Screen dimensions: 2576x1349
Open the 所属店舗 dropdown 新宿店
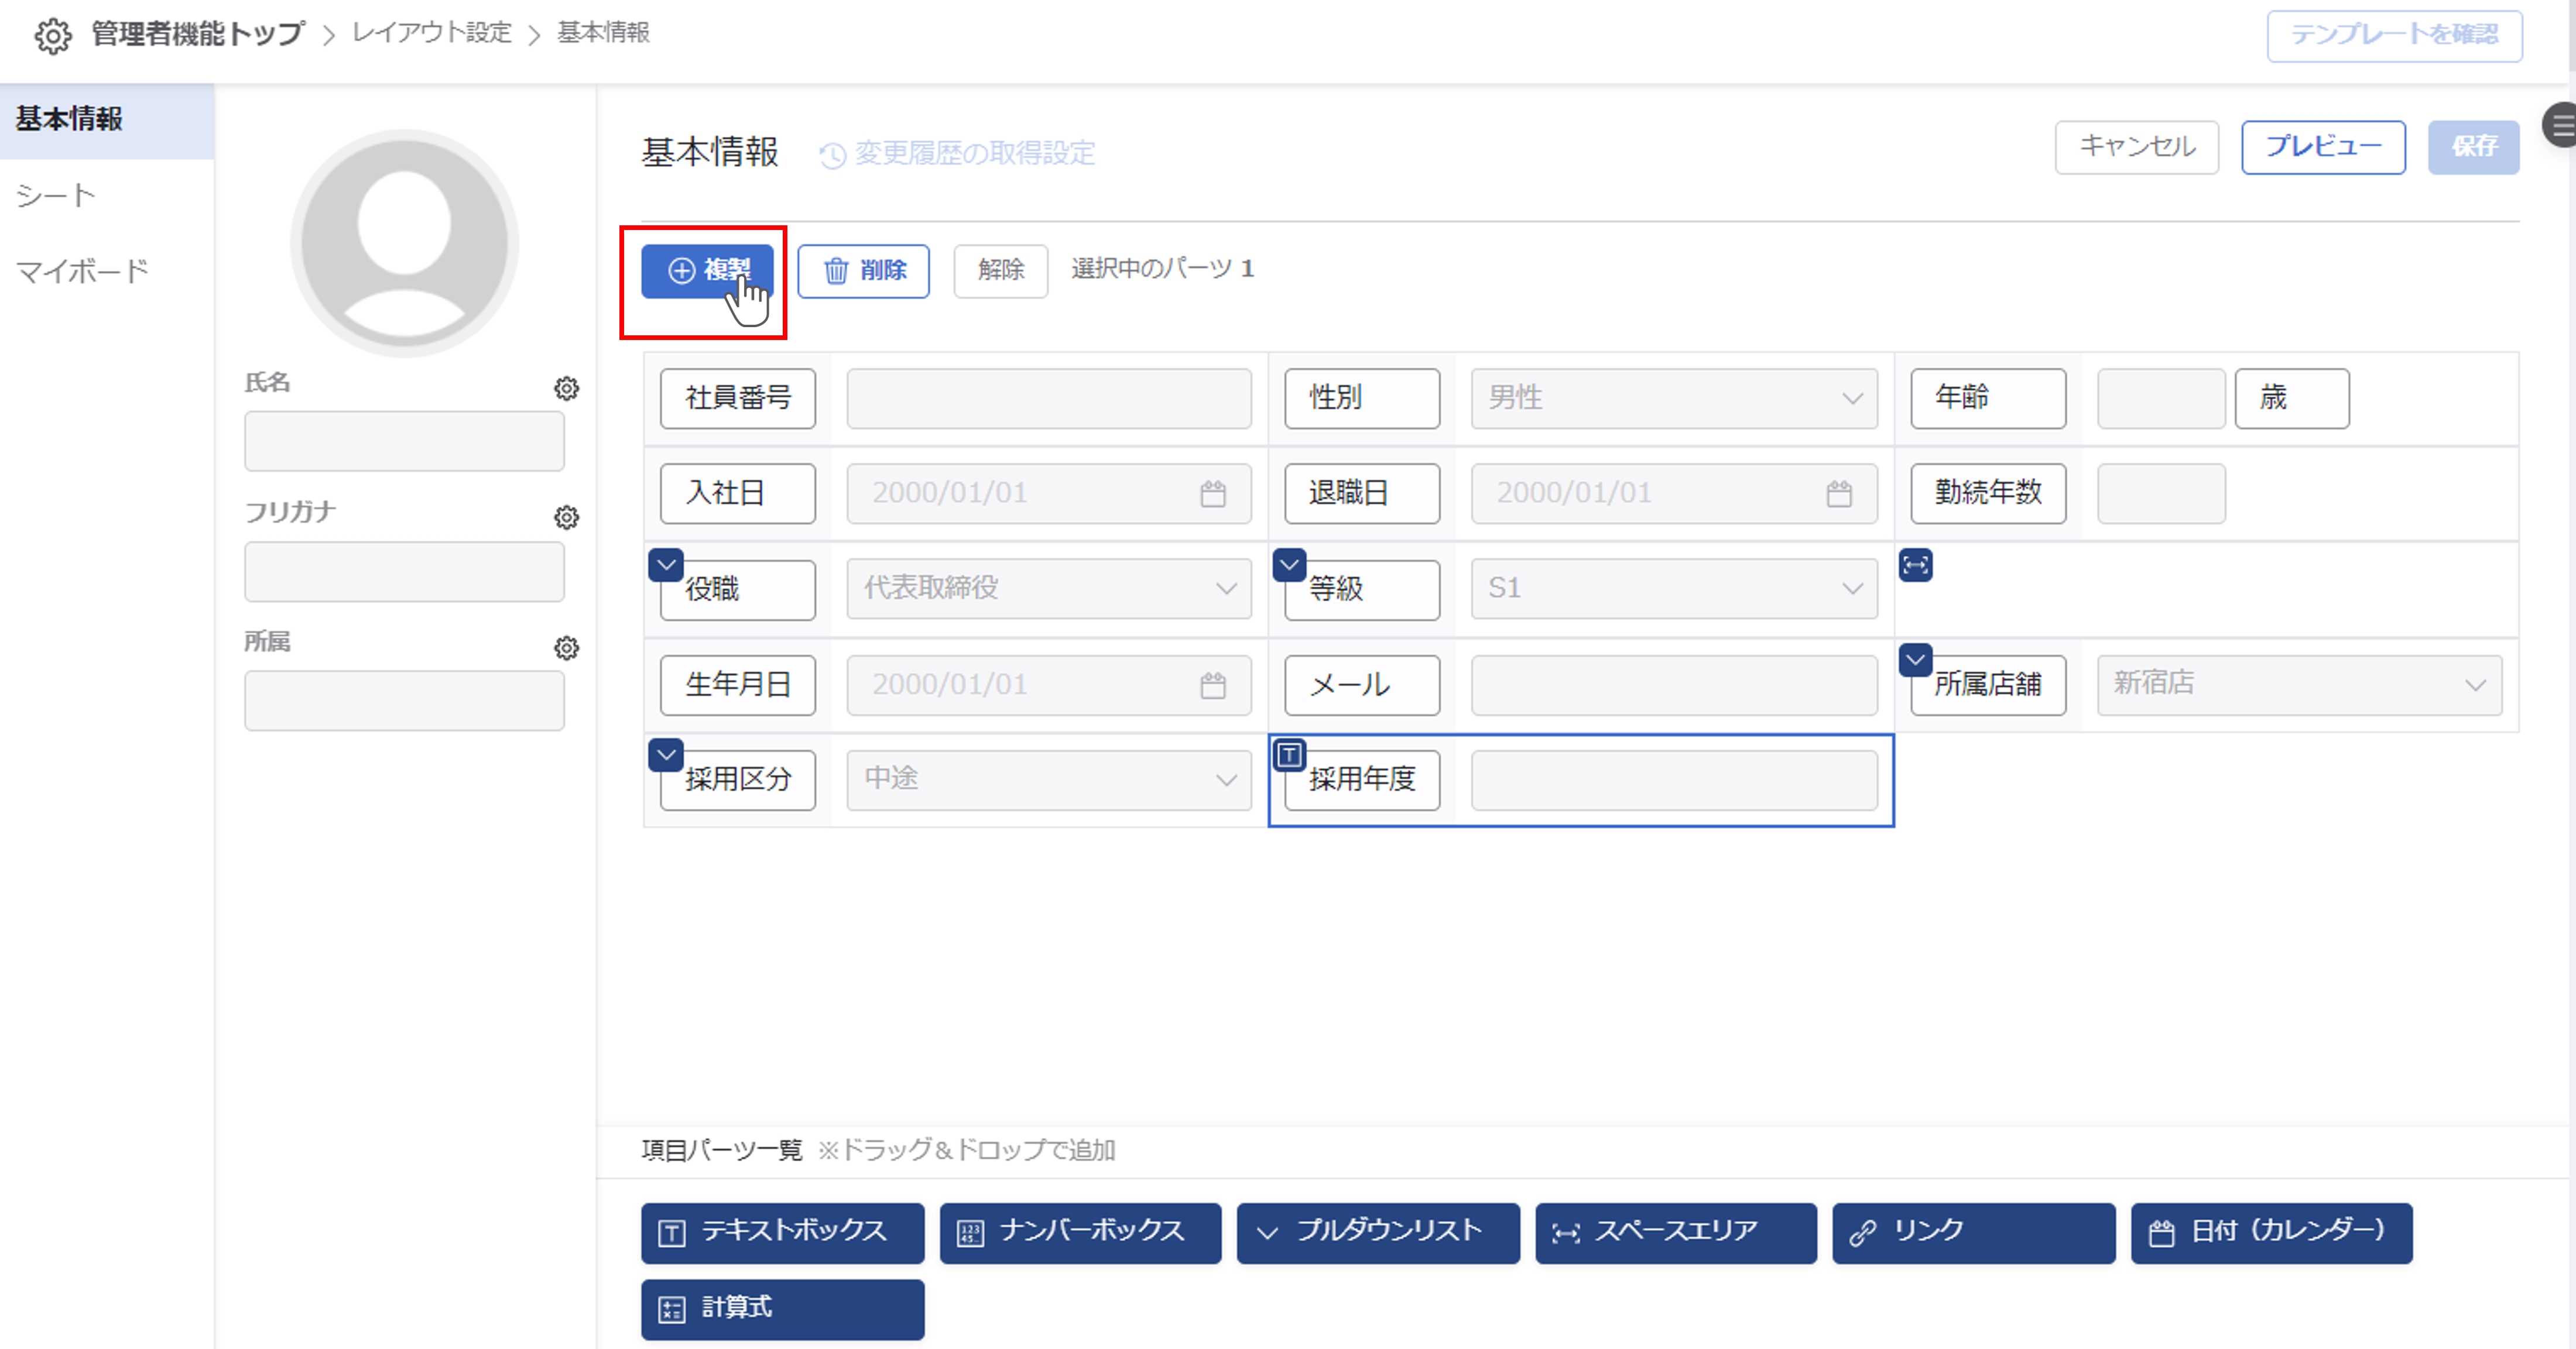coord(2298,684)
